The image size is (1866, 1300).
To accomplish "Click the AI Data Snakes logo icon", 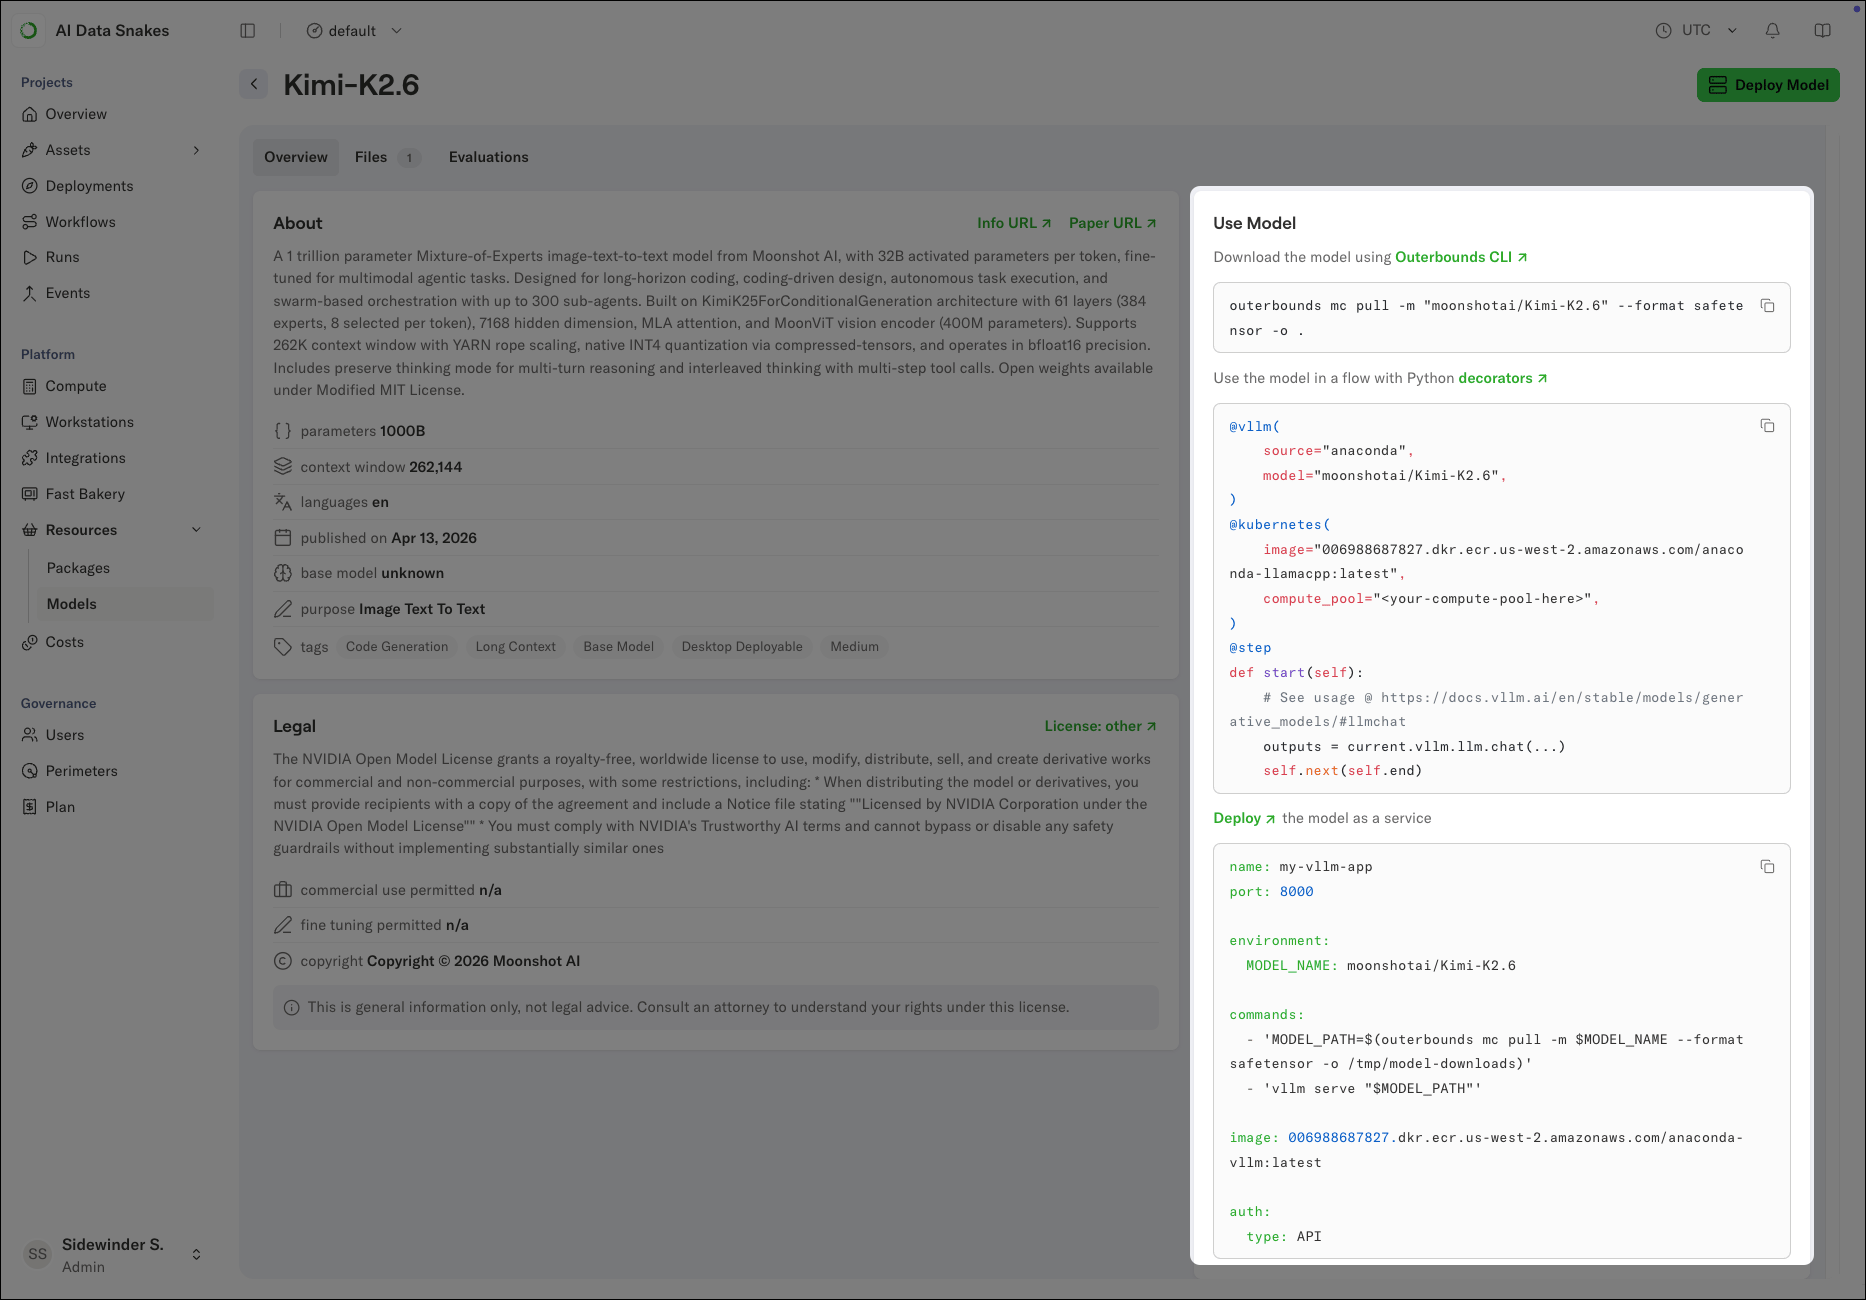I will (x=29, y=31).
